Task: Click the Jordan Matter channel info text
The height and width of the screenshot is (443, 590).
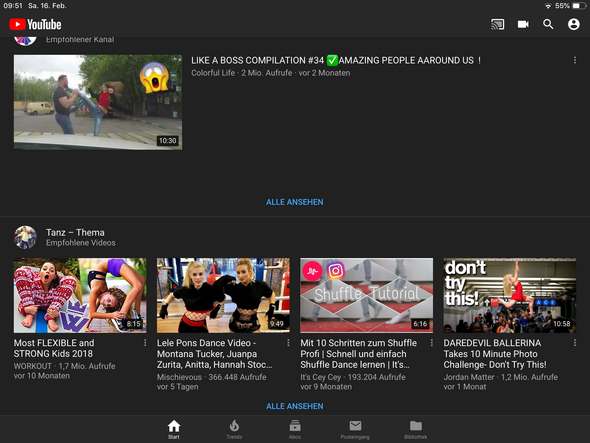Action: click(x=500, y=382)
